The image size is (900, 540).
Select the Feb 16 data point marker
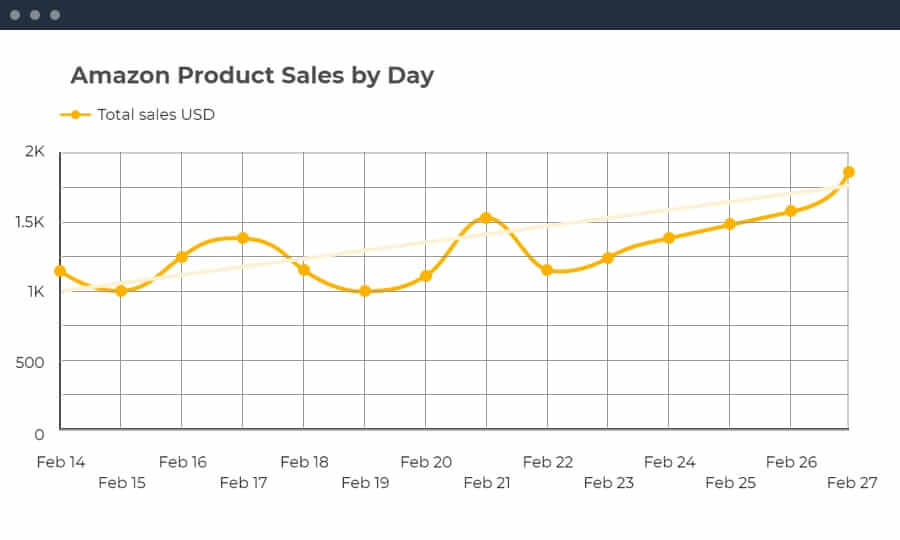[182, 257]
